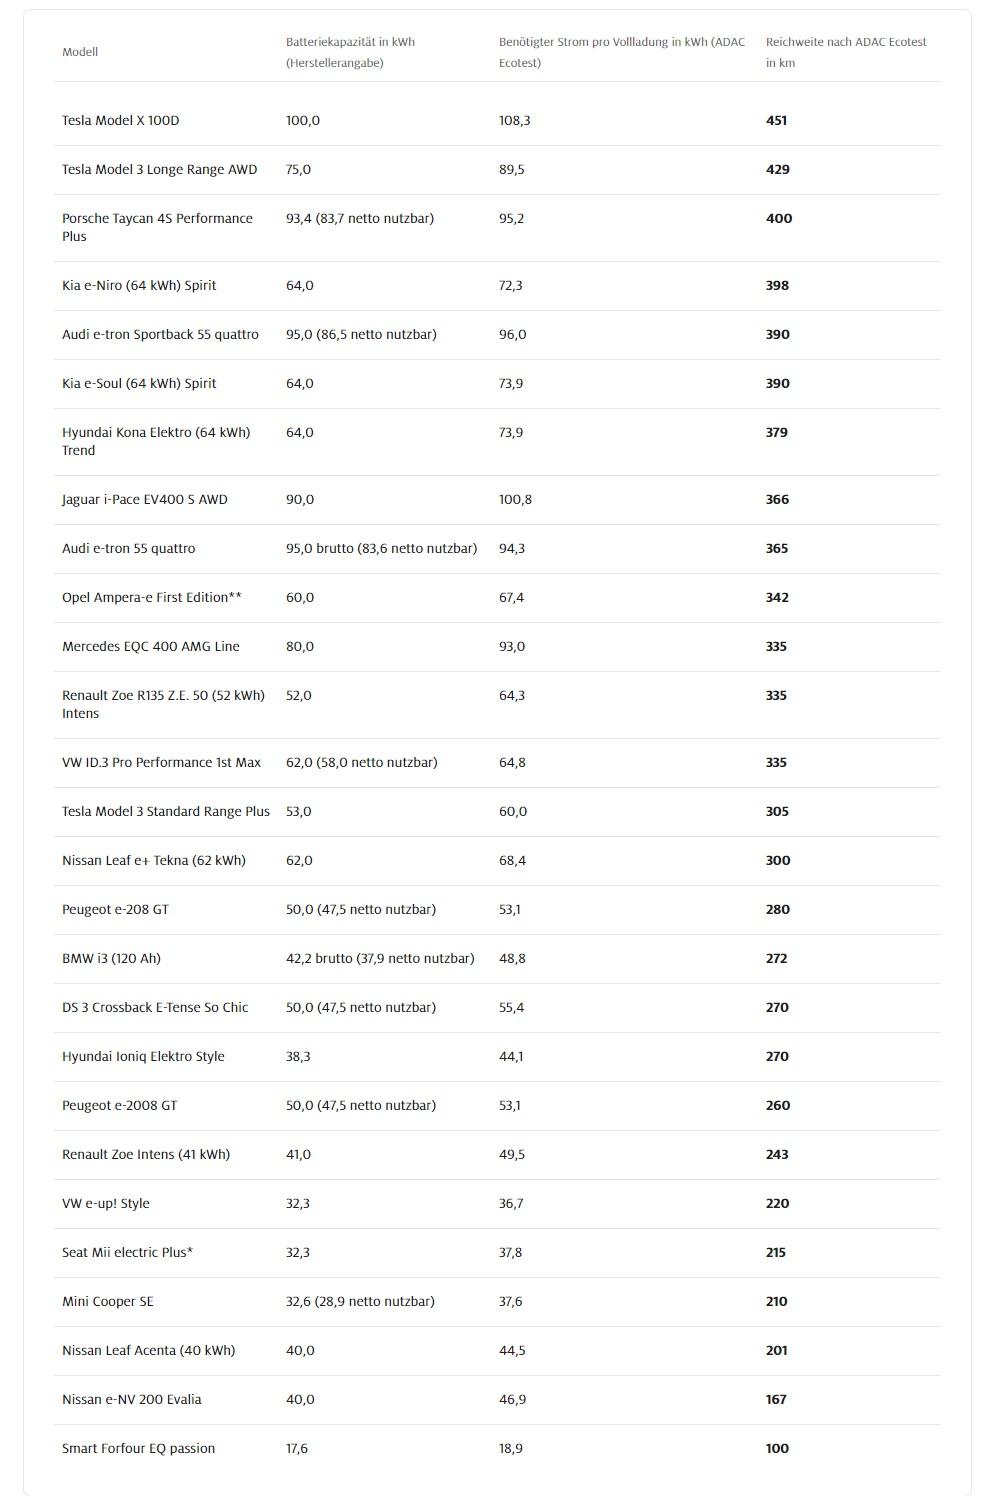Select the VW ID.3 Pro Performance 1st Max row

(161, 762)
